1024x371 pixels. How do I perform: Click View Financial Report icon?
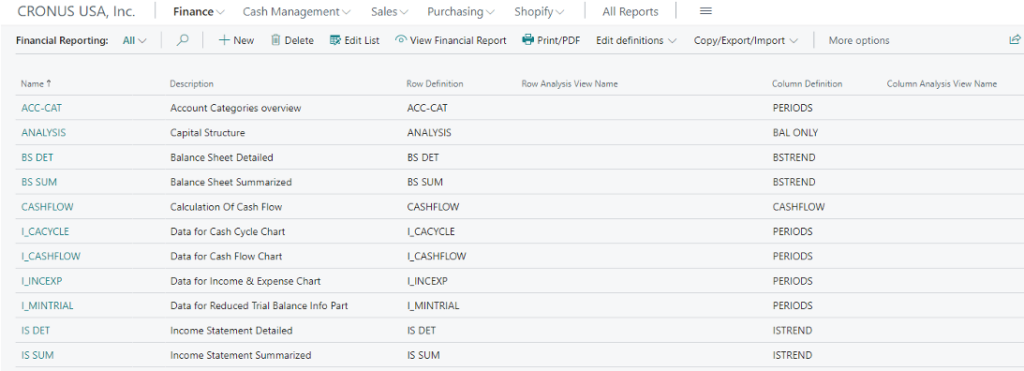coord(401,40)
